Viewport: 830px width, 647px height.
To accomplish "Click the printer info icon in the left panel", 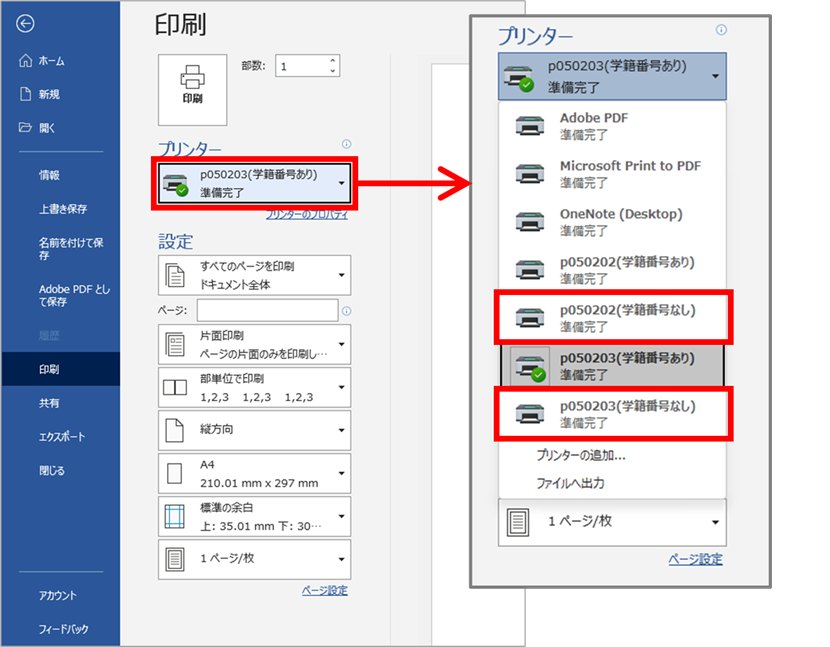I will click(x=346, y=144).
